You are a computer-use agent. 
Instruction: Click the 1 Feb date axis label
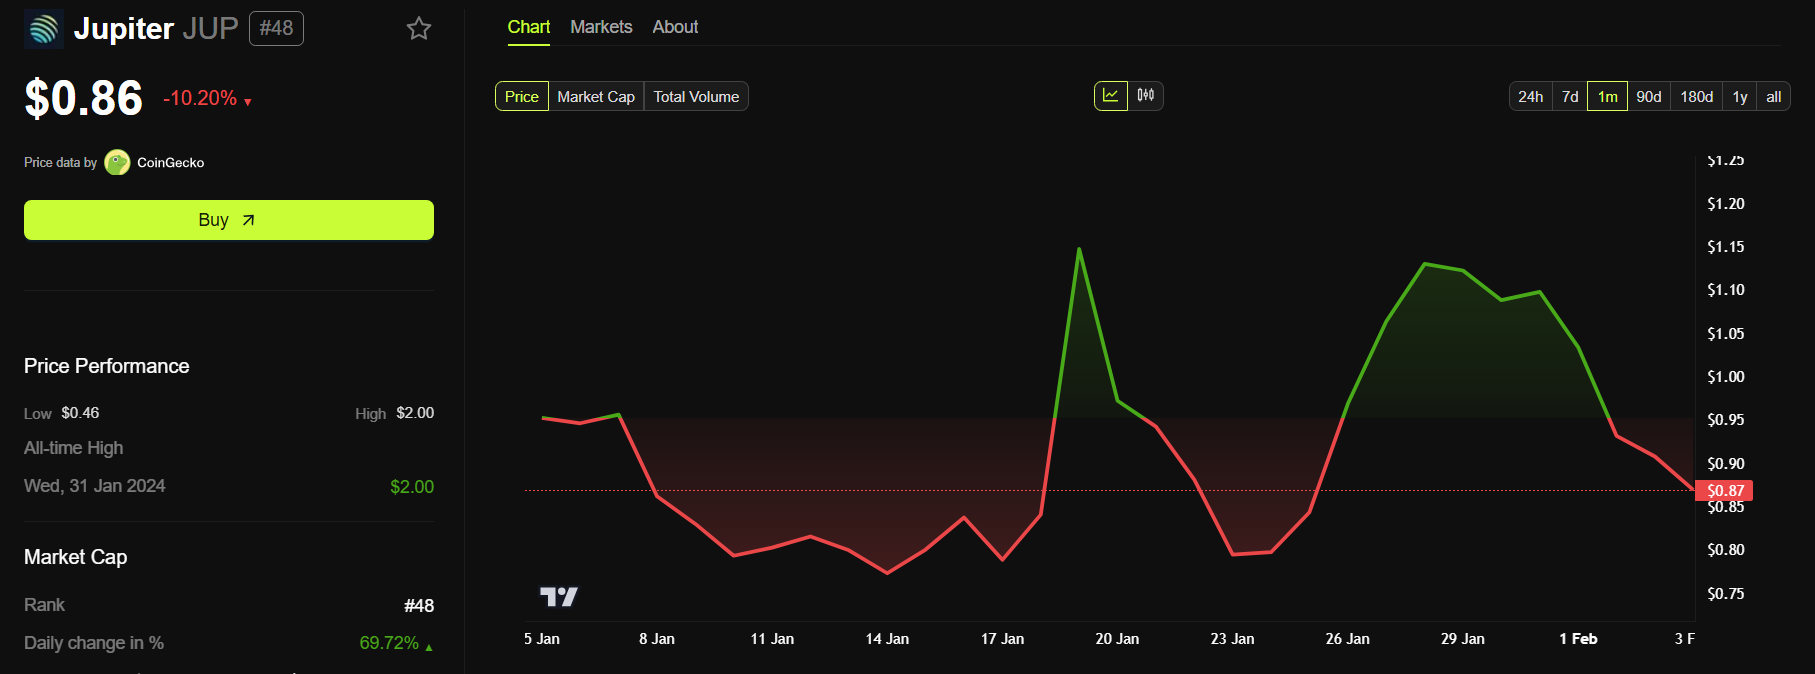coord(1578,638)
